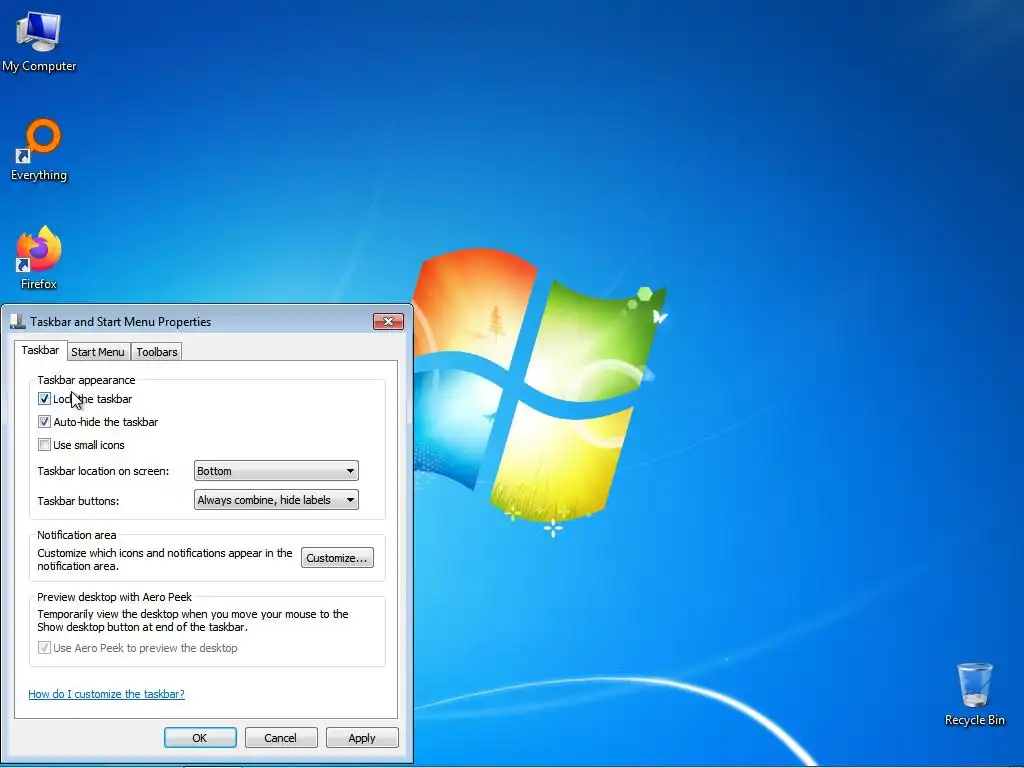The width and height of the screenshot is (1024, 768).
Task: Click the Customize... notification button
Action: pos(337,558)
